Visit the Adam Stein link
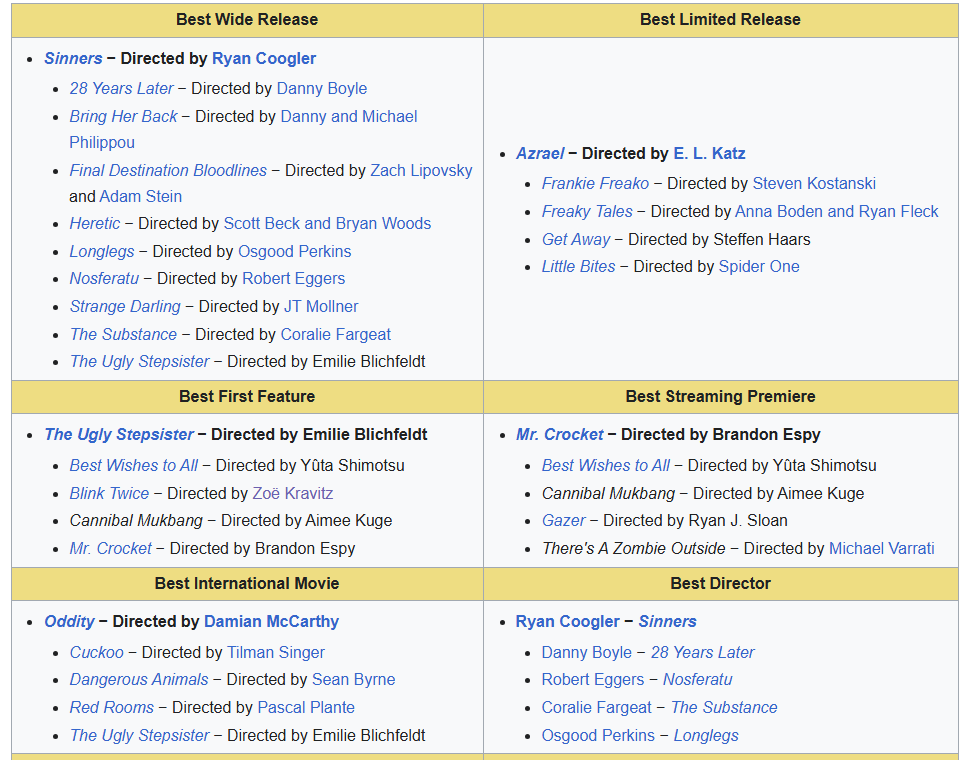 [x=141, y=196]
